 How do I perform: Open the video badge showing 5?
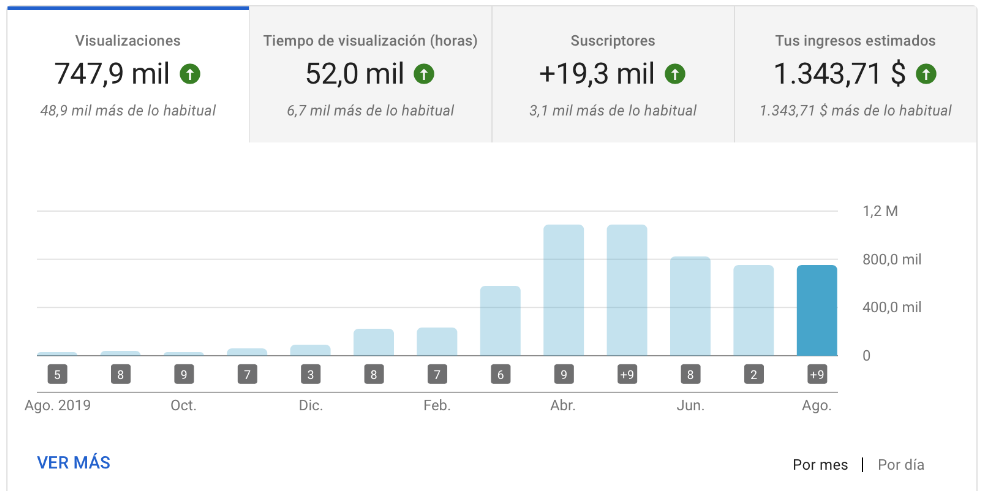pos(57,375)
